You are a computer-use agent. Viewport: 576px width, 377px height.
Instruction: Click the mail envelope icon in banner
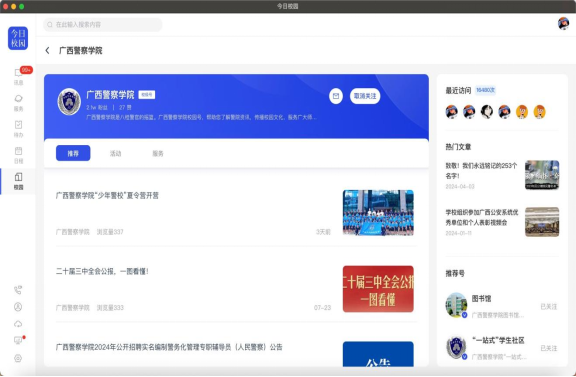(336, 96)
